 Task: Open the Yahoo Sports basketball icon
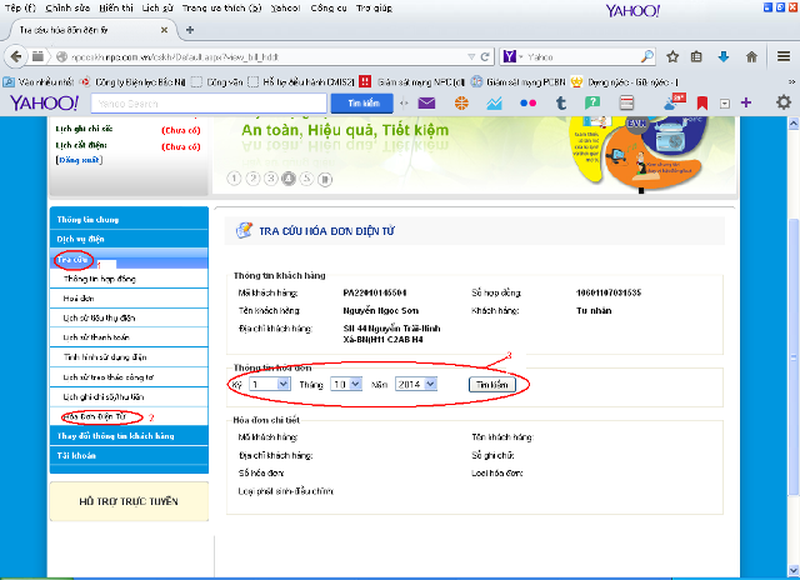(x=464, y=102)
